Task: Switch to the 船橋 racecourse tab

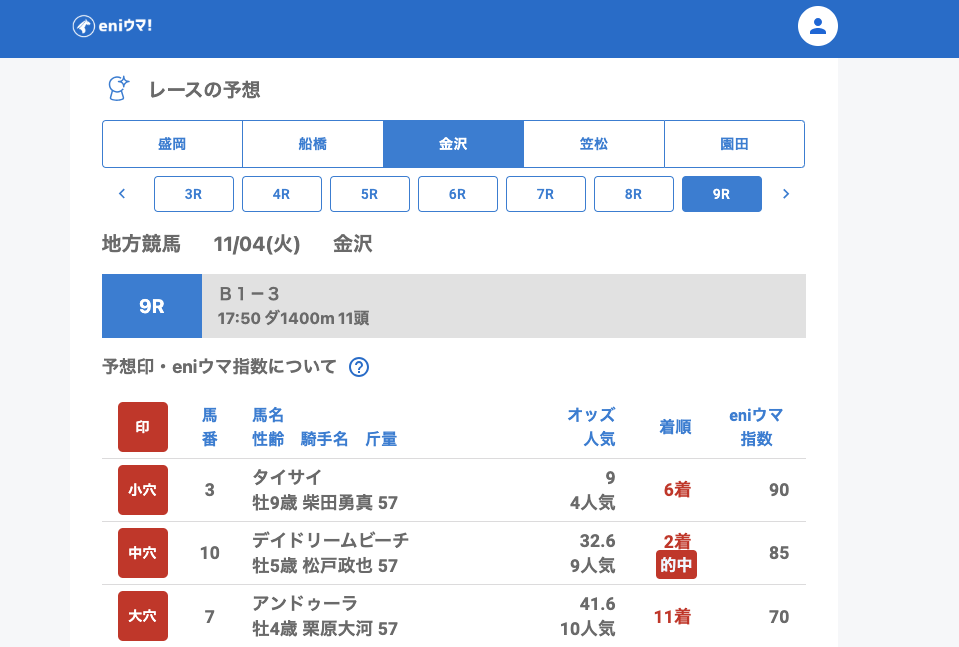Action: point(313,144)
